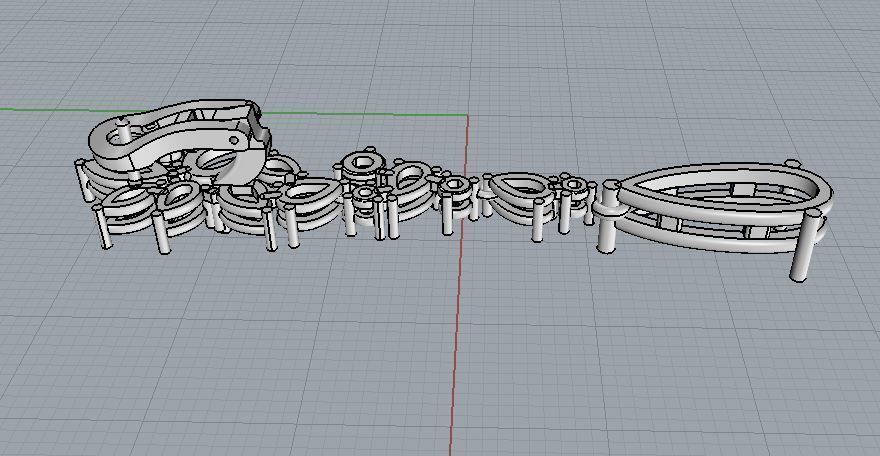Select the curved clasp piece on the model
880x456 pixels.
click(x=180, y=140)
